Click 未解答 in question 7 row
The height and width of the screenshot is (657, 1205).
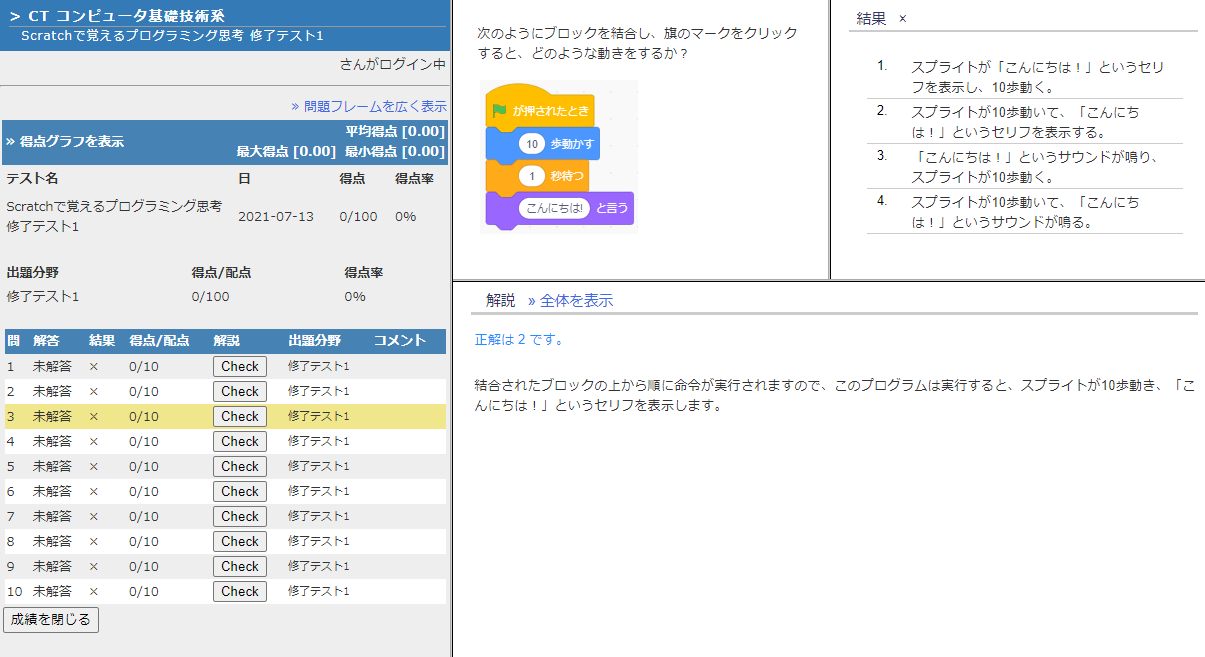point(52,516)
